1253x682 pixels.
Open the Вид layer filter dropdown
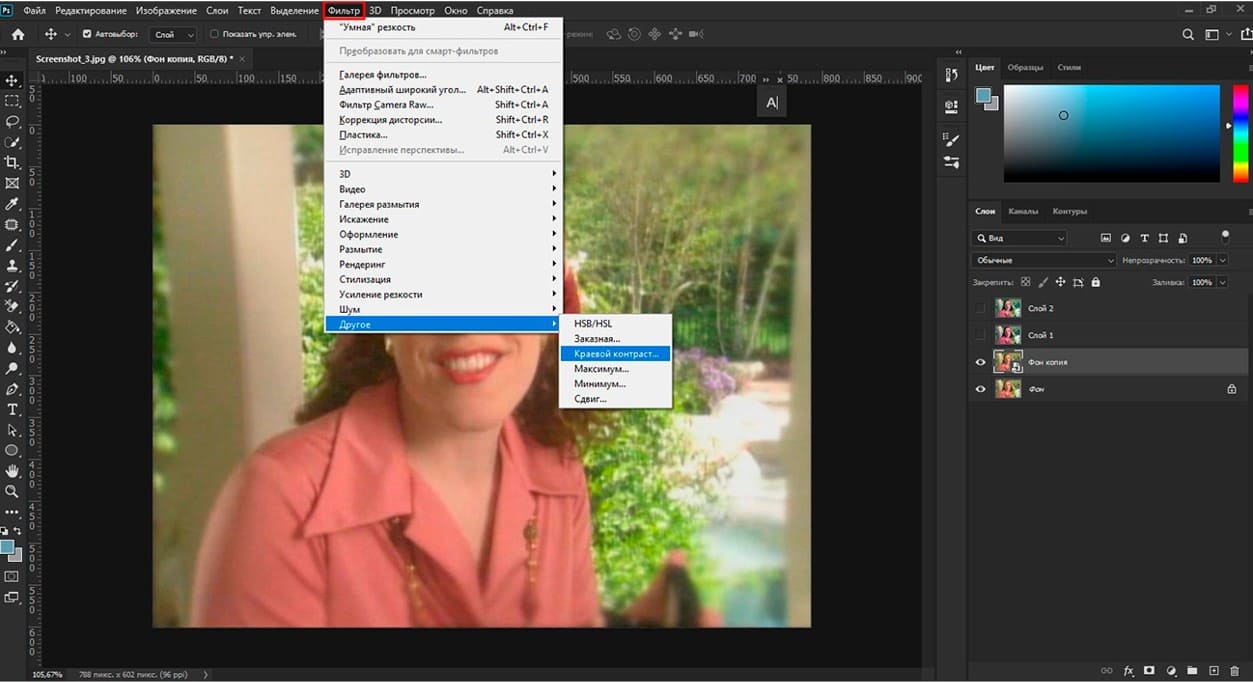pos(1020,238)
